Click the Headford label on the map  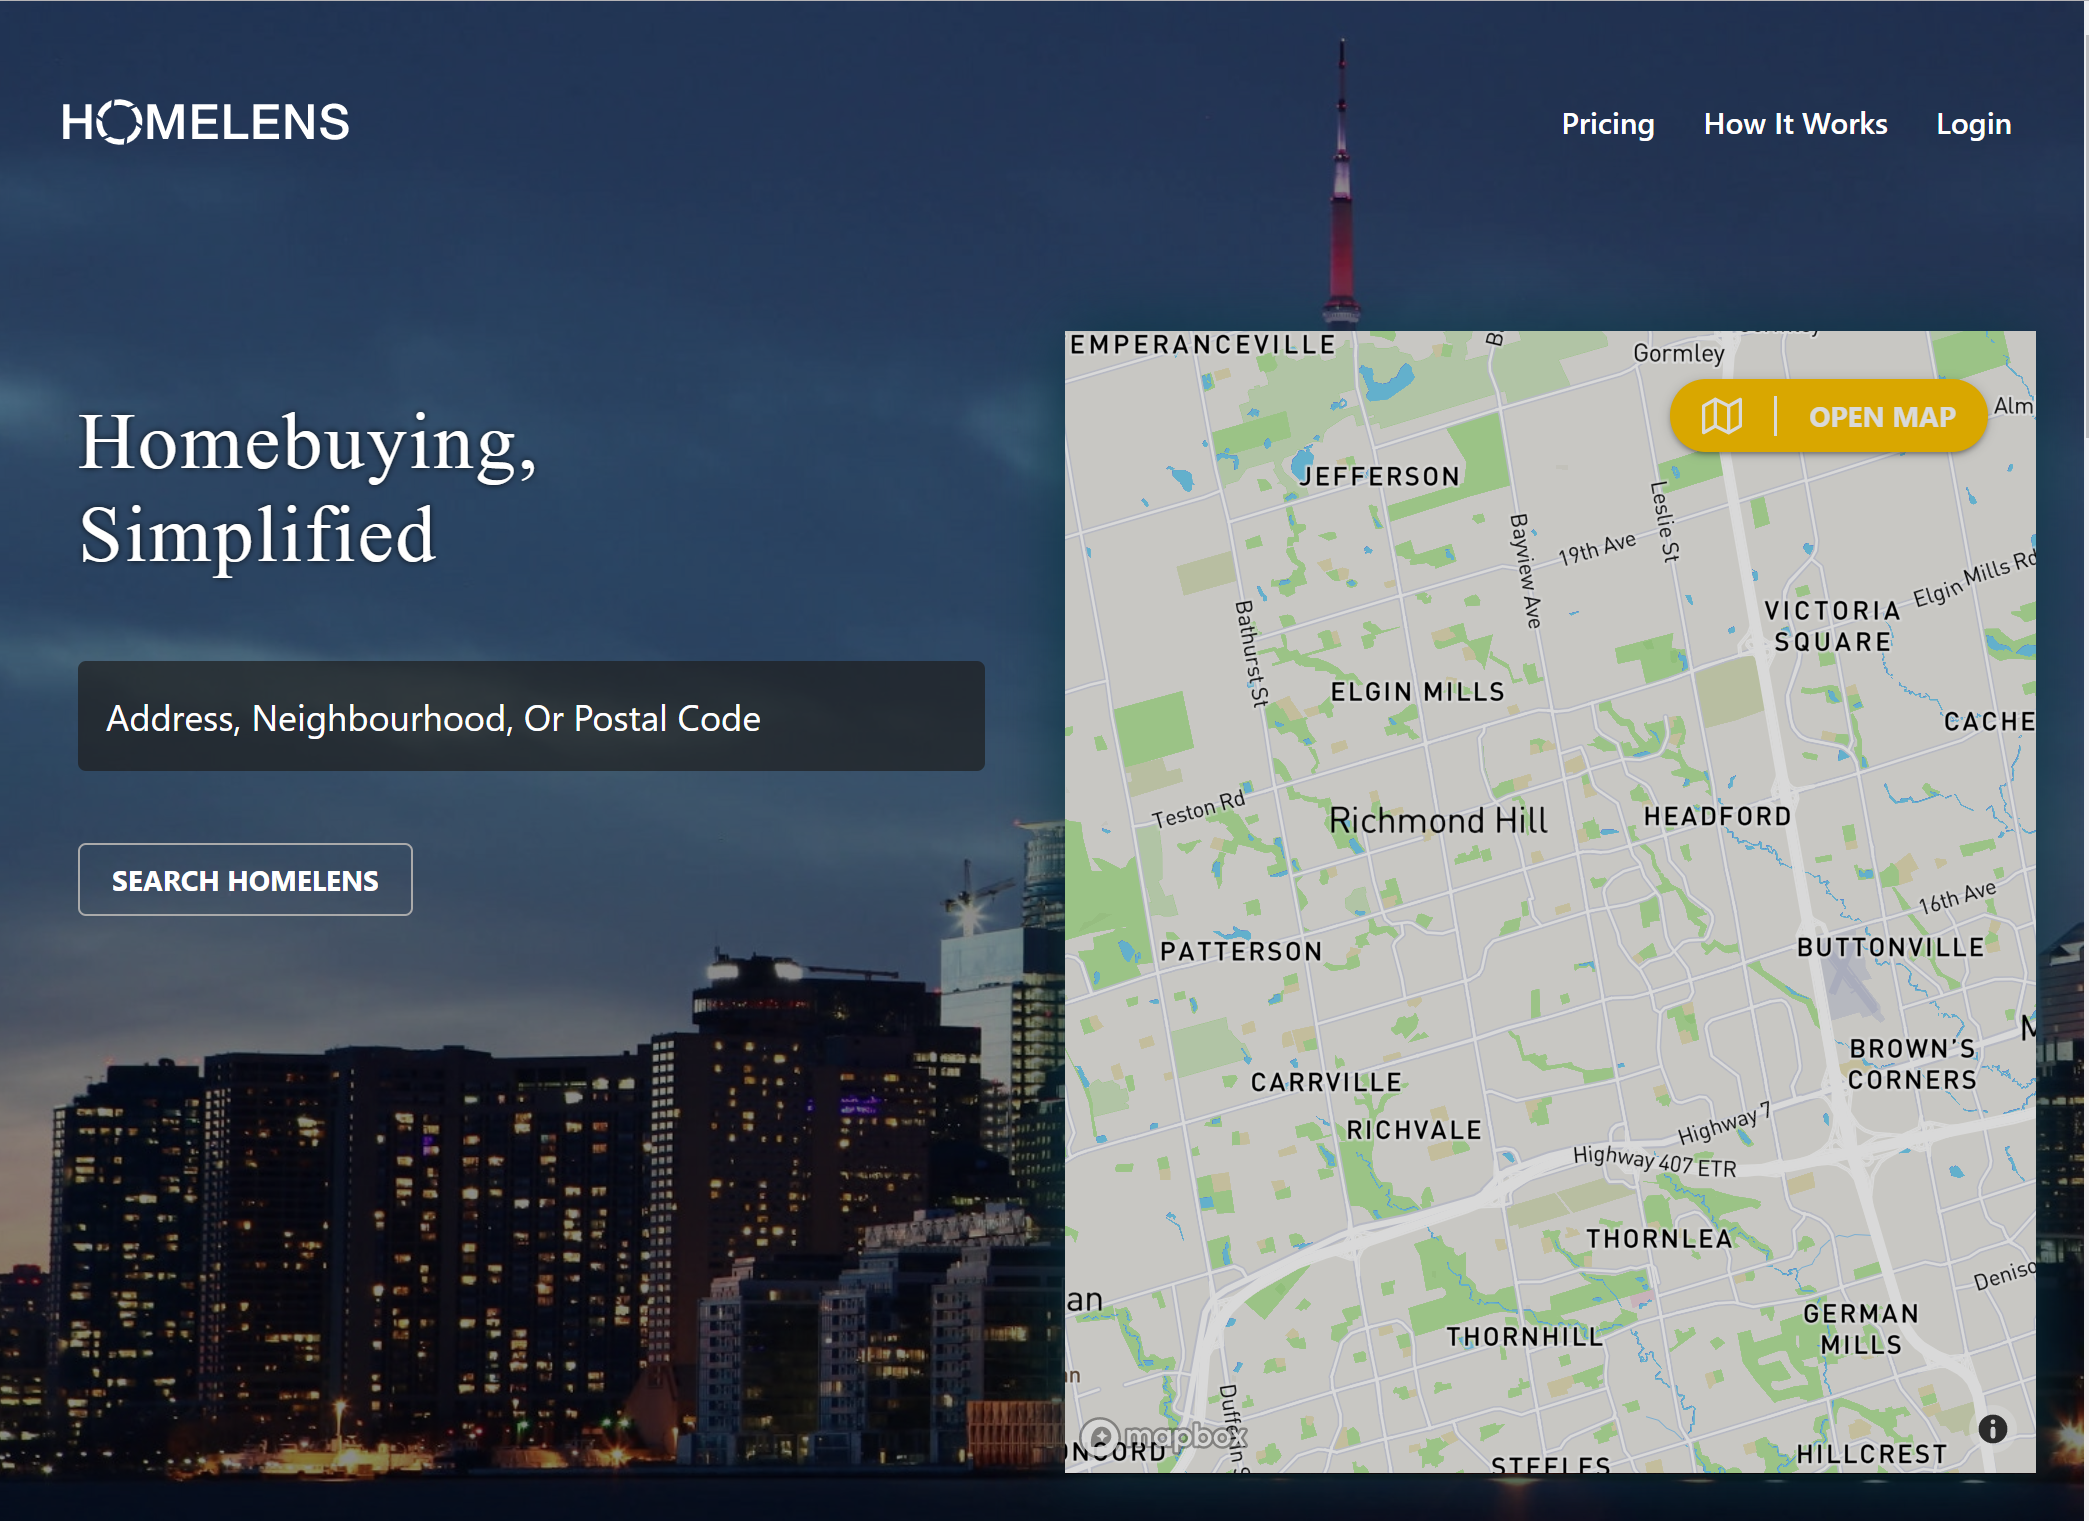(1717, 817)
